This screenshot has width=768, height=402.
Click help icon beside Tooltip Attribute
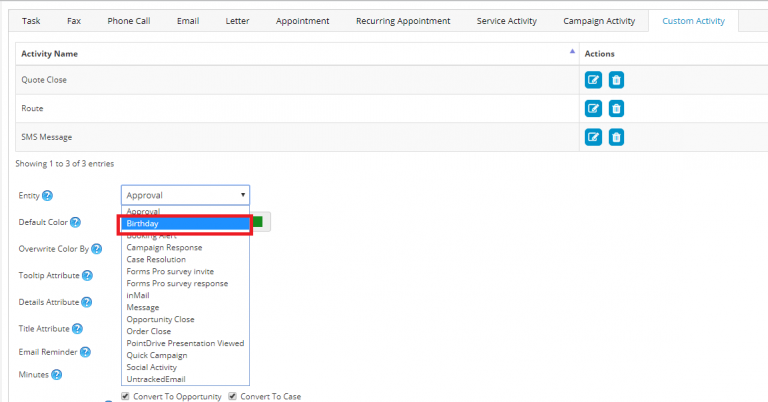pyautogui.click(x=87, y=275)
